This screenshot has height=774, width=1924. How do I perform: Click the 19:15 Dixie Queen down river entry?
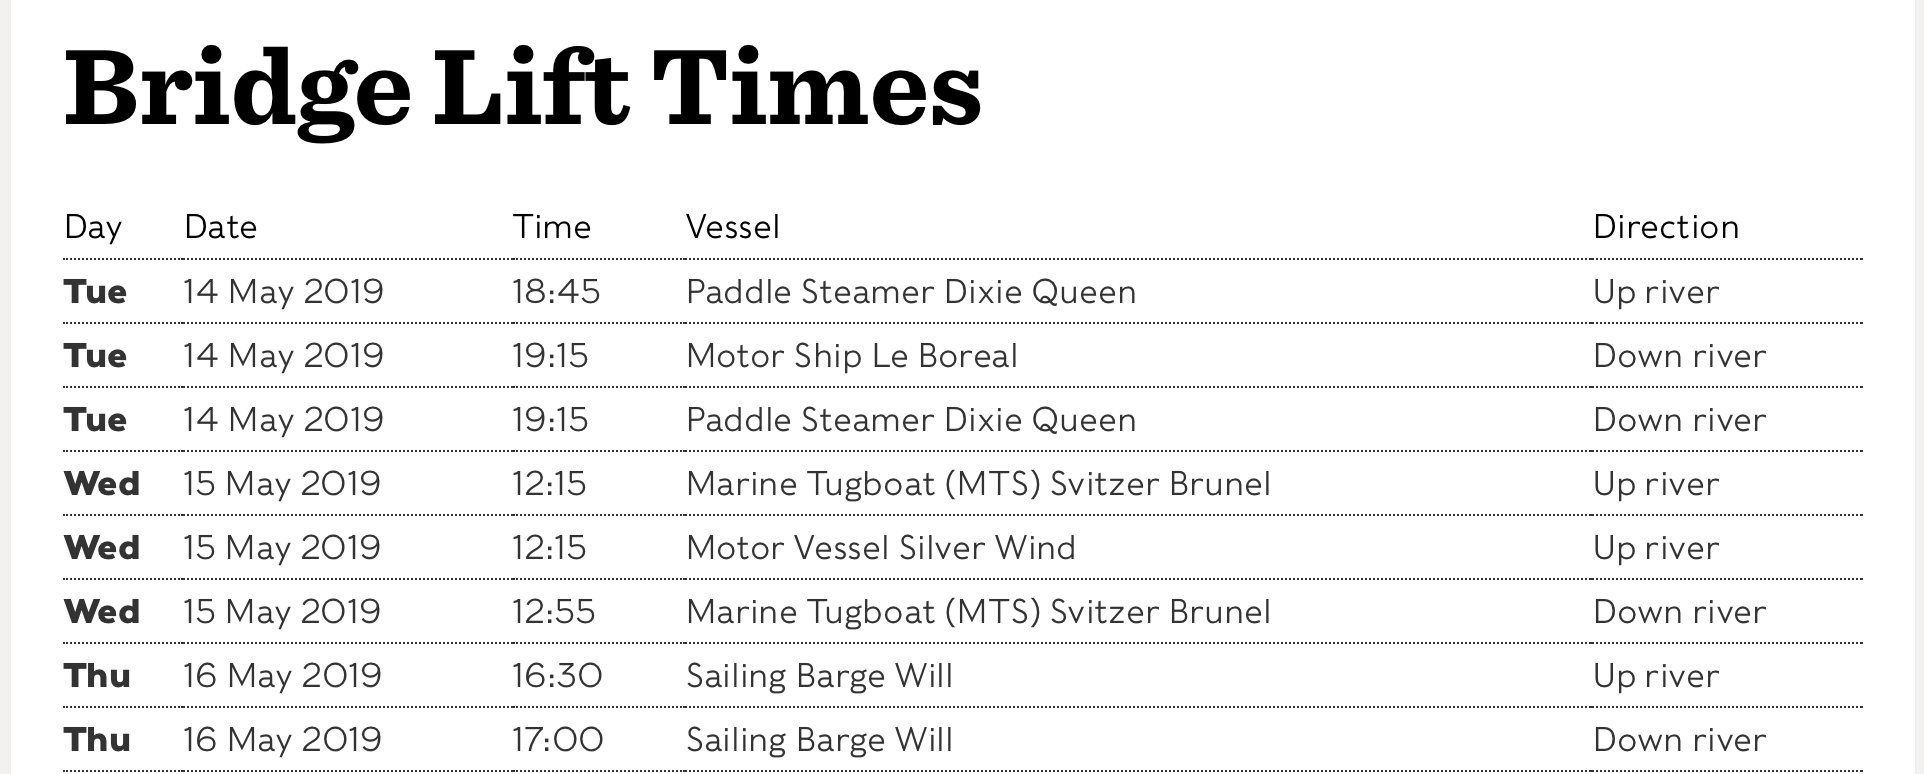coord(910,420)
